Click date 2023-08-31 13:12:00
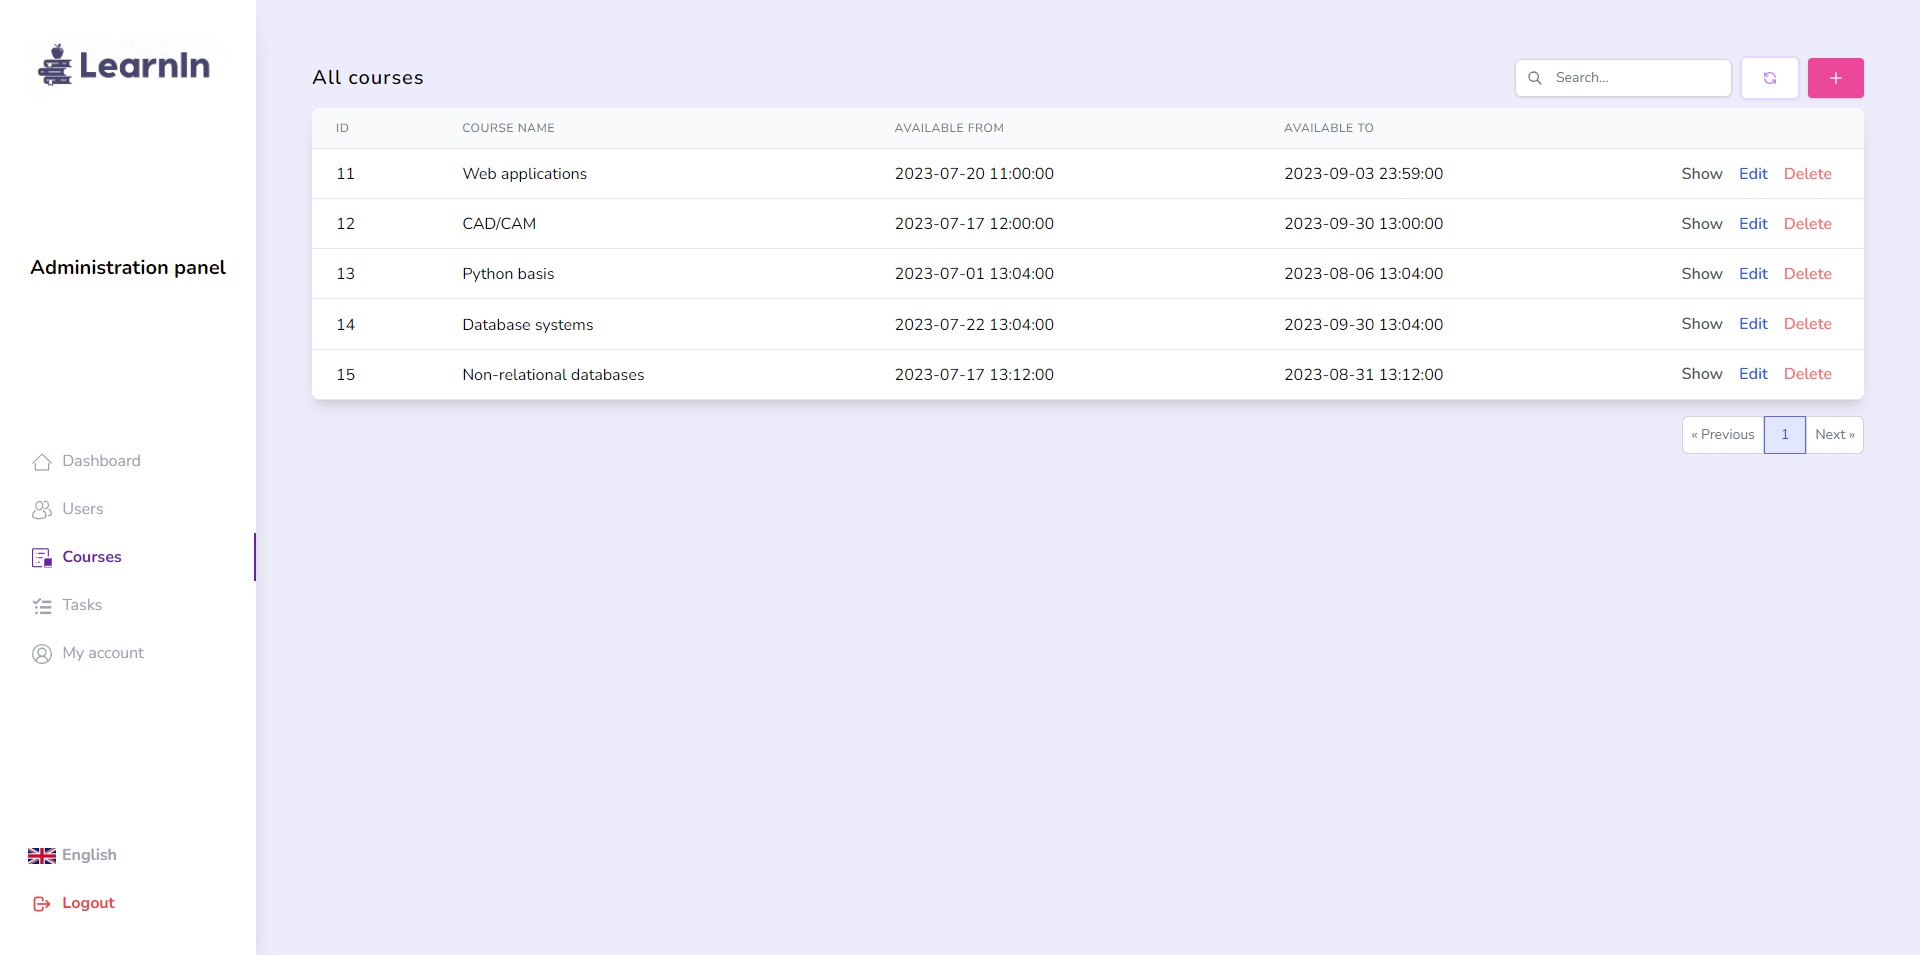Image resolution: width=1920 pixels, height=955 pixels. (1364, 375)
